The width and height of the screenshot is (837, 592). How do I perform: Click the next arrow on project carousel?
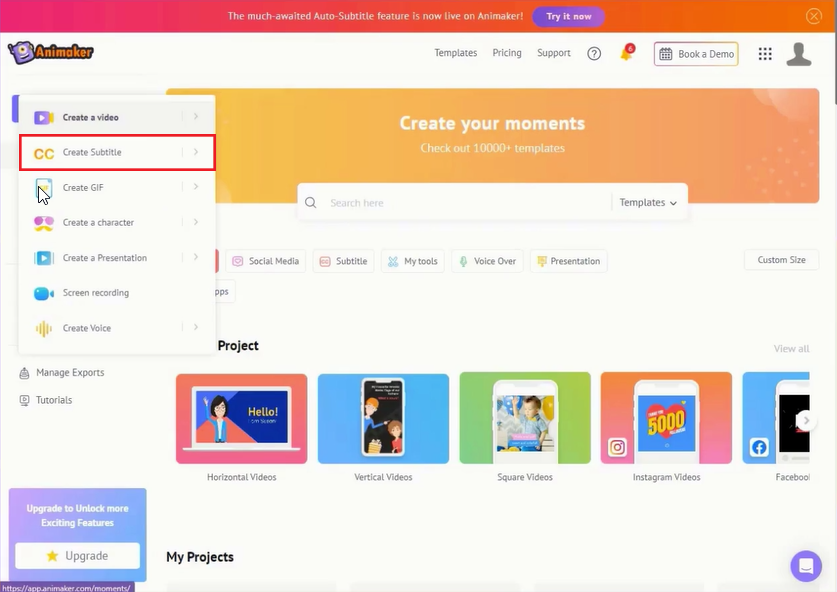tap(807, 421)
